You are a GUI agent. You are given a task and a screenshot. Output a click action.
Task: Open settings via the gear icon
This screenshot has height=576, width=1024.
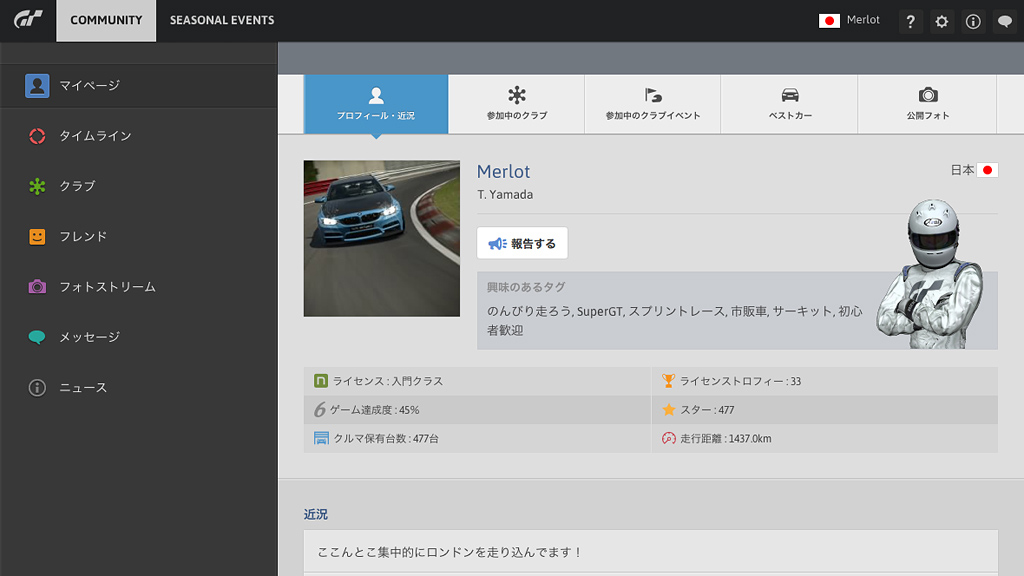[941, 21]
